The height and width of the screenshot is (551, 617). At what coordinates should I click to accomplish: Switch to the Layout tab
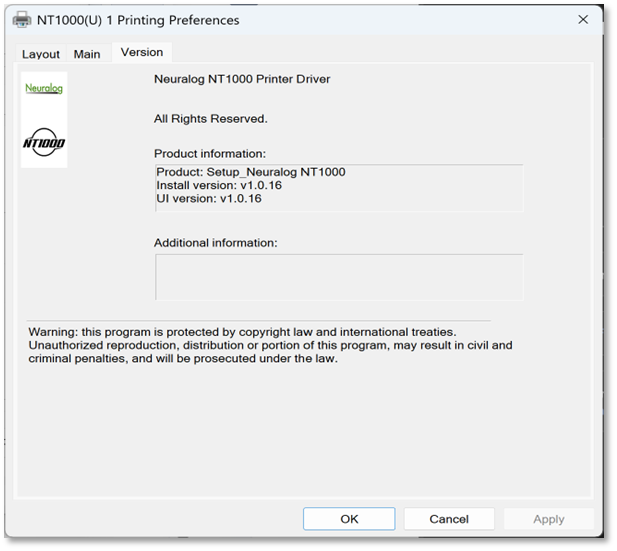[x=41, y=54]
